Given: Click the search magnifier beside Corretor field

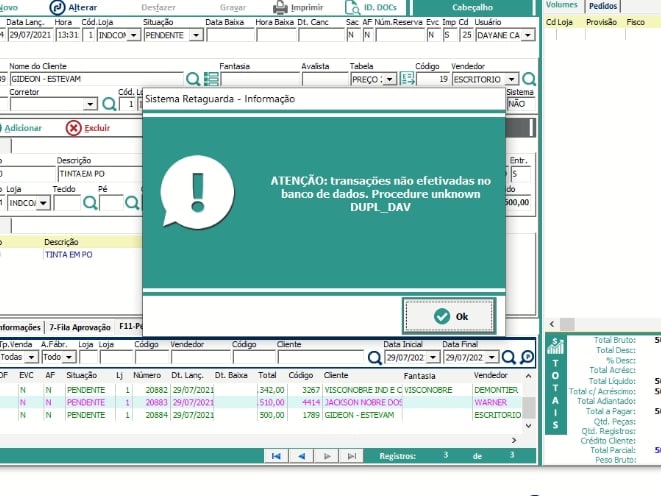Looking at the screenshot, I should [x=109, y=104].
